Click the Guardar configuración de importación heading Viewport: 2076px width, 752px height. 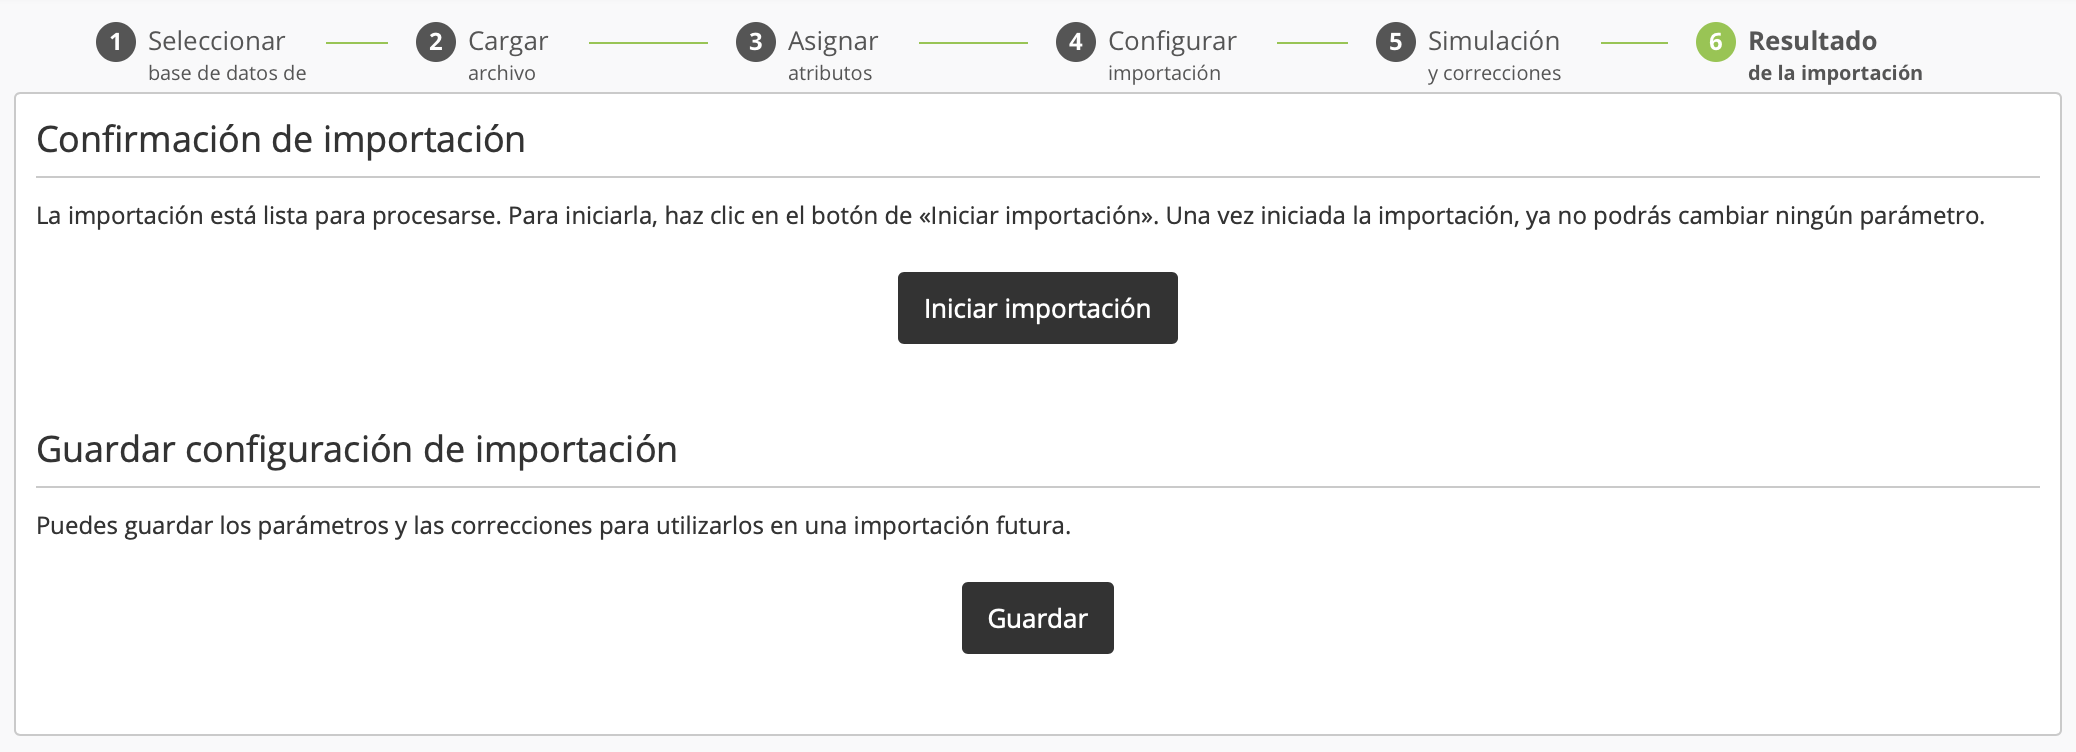[x=357, y=449]
